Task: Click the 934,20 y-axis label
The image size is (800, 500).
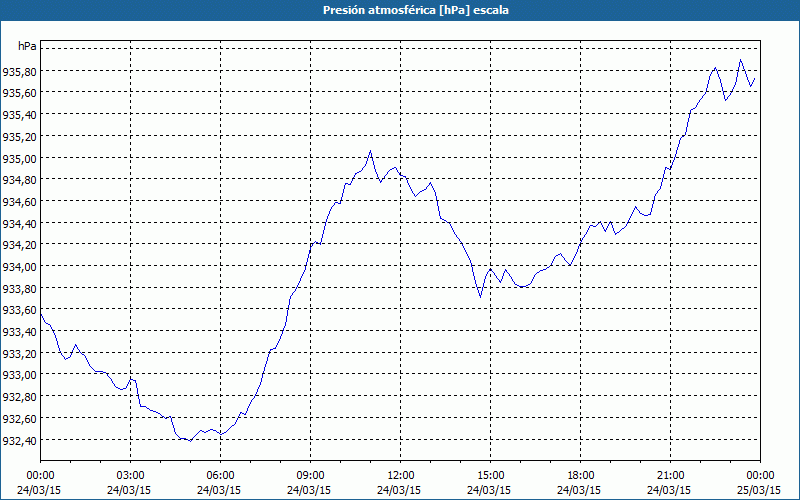Action: click(x=19, y=245)
